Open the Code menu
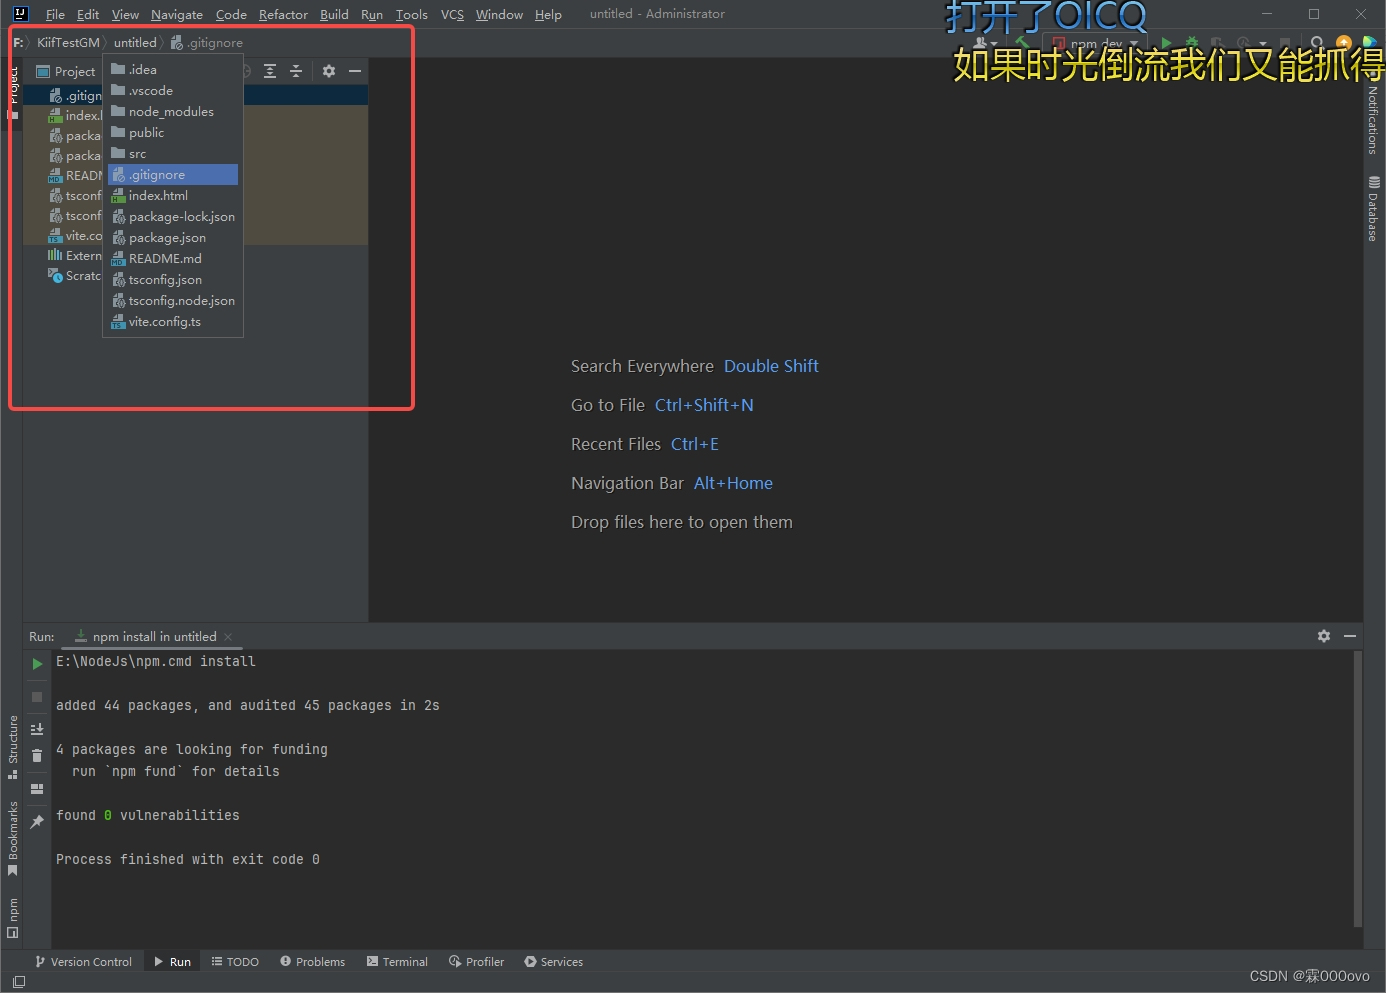Viewport: 1386px width, 993px height. (x=231, y=14)
